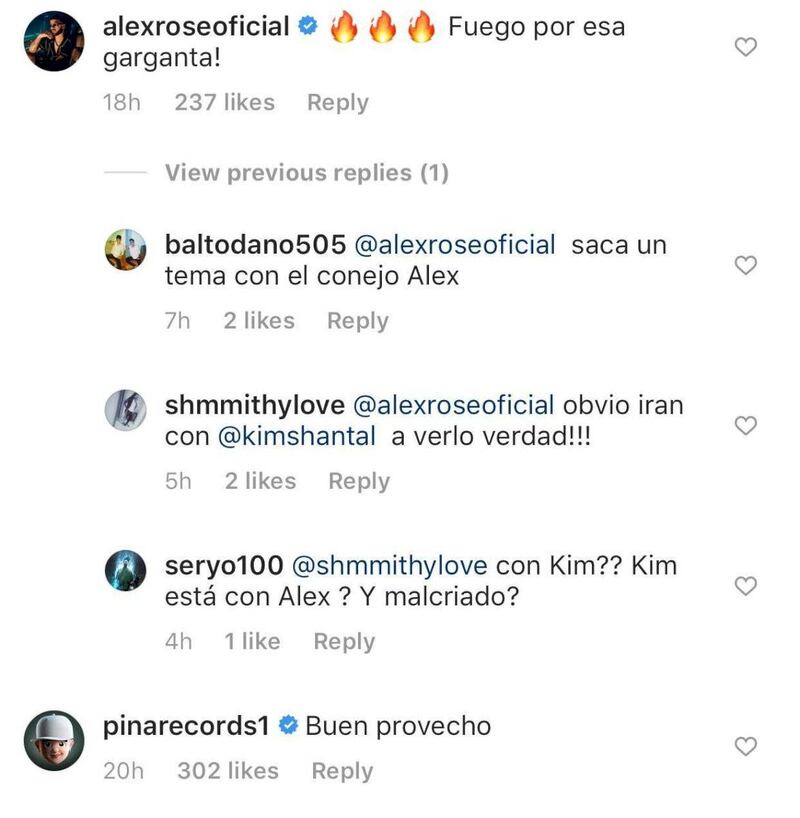Screen dimensions: 800x818
Task: Reply to alexroseoficial's comment
Action: (337, 102)
